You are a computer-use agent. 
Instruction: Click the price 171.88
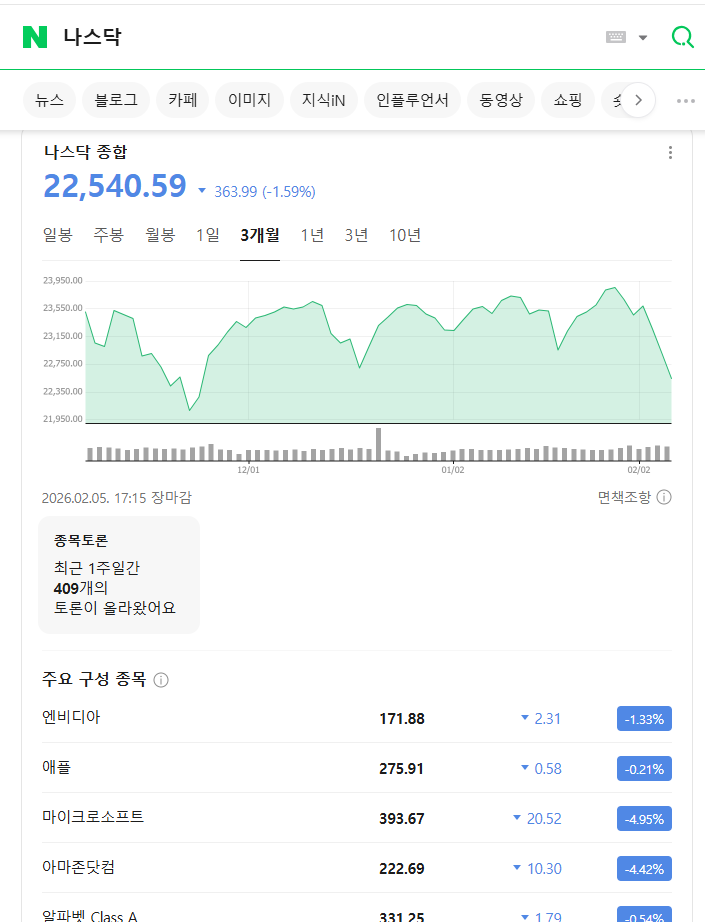pyautogui.click(x=402, y=719)
